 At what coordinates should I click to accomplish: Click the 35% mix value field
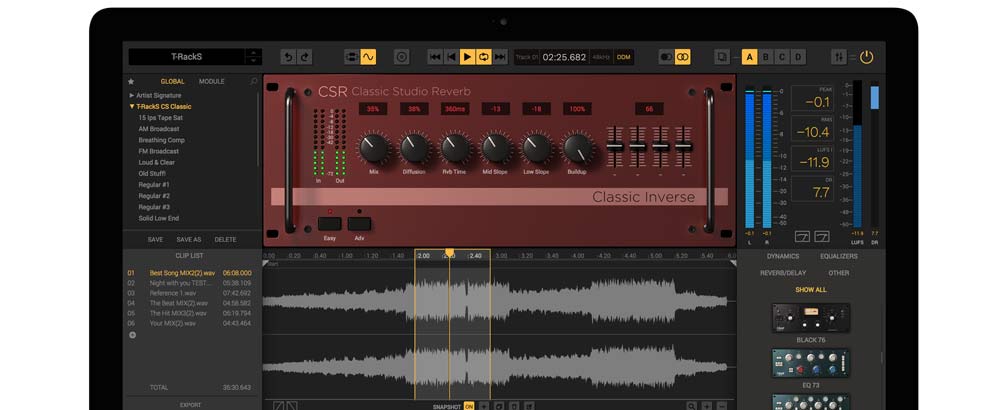373,109
